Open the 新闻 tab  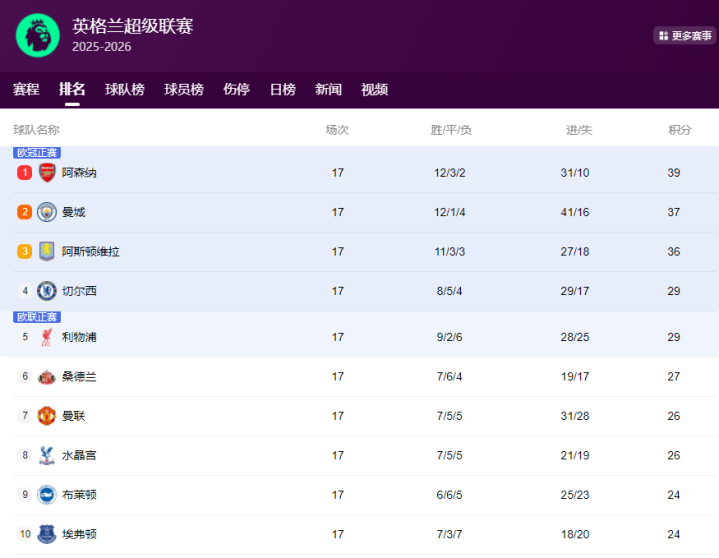[x=328, y=89]
